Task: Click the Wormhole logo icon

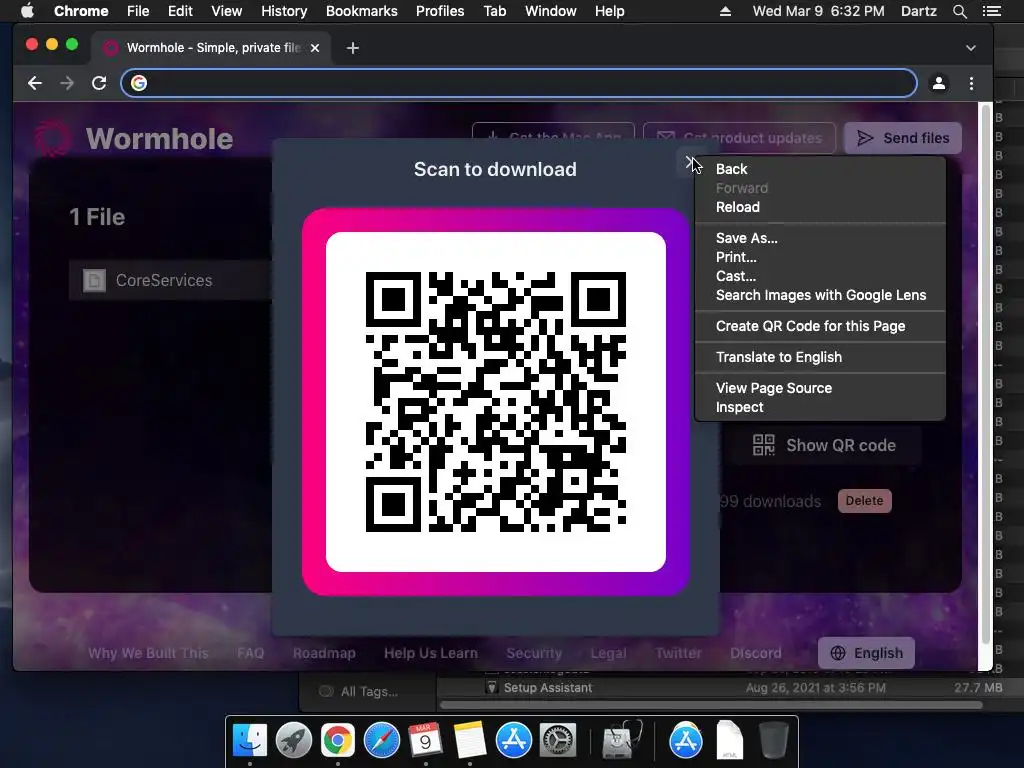Action: [x=52, y=138]
